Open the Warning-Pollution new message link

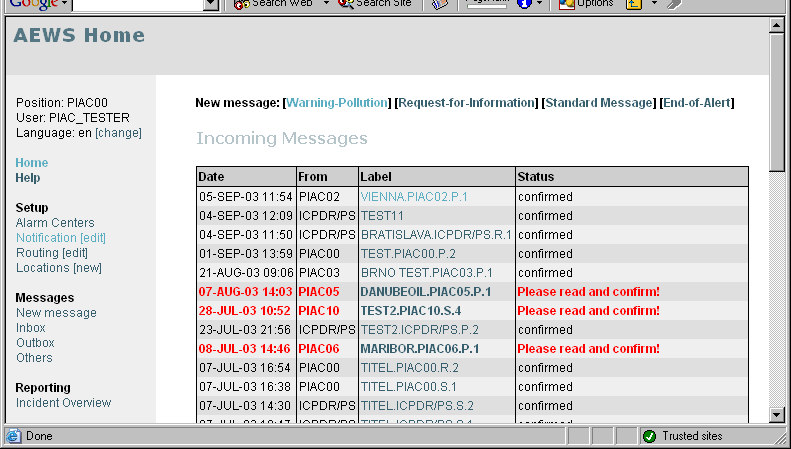coord(338,103)
